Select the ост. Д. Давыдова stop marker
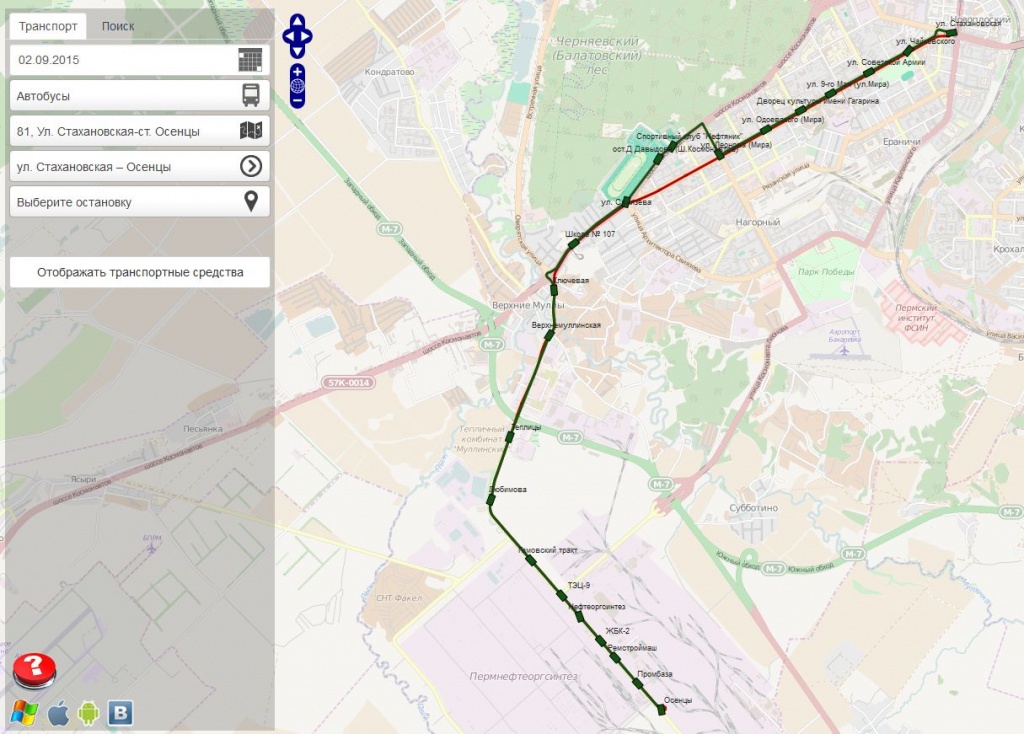This screenshot has width=1024, height=734. click(x=658, y=158)
